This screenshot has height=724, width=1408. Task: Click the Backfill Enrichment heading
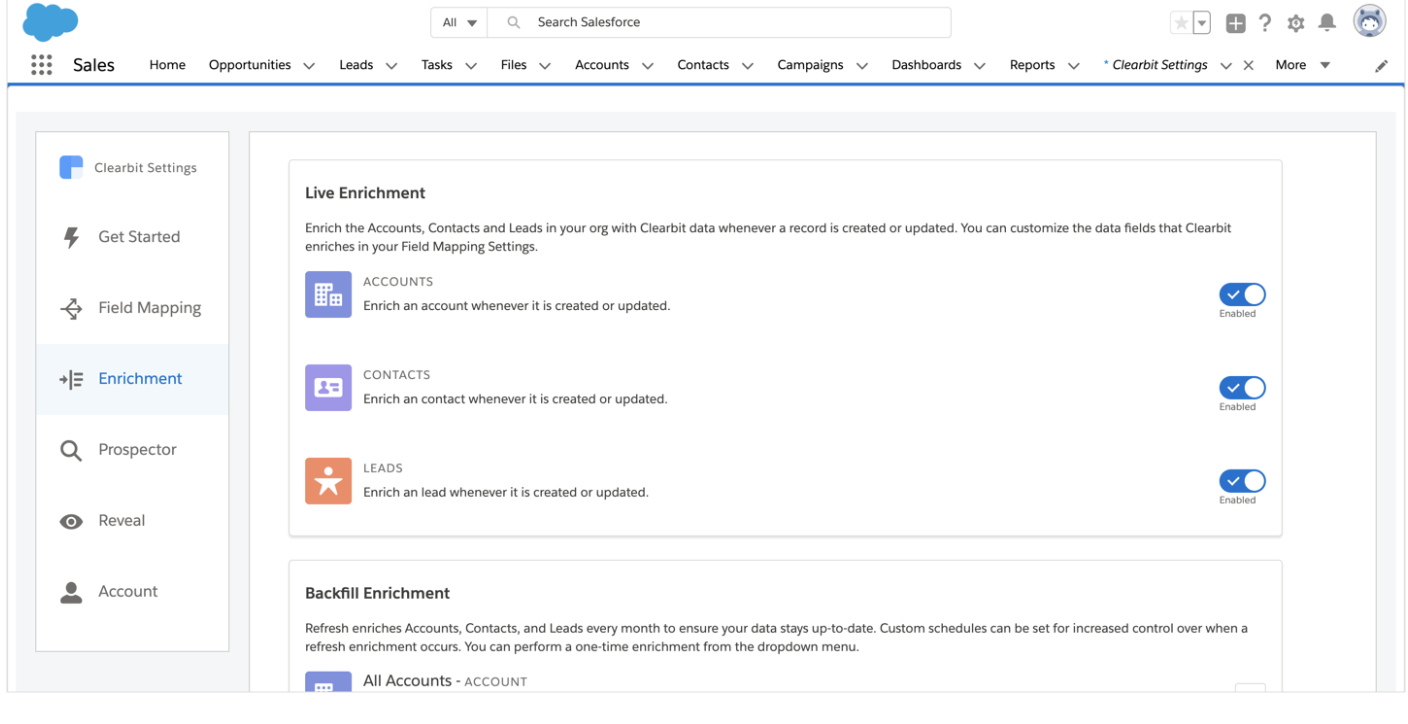pyautogui.click(x=377, y=593)
